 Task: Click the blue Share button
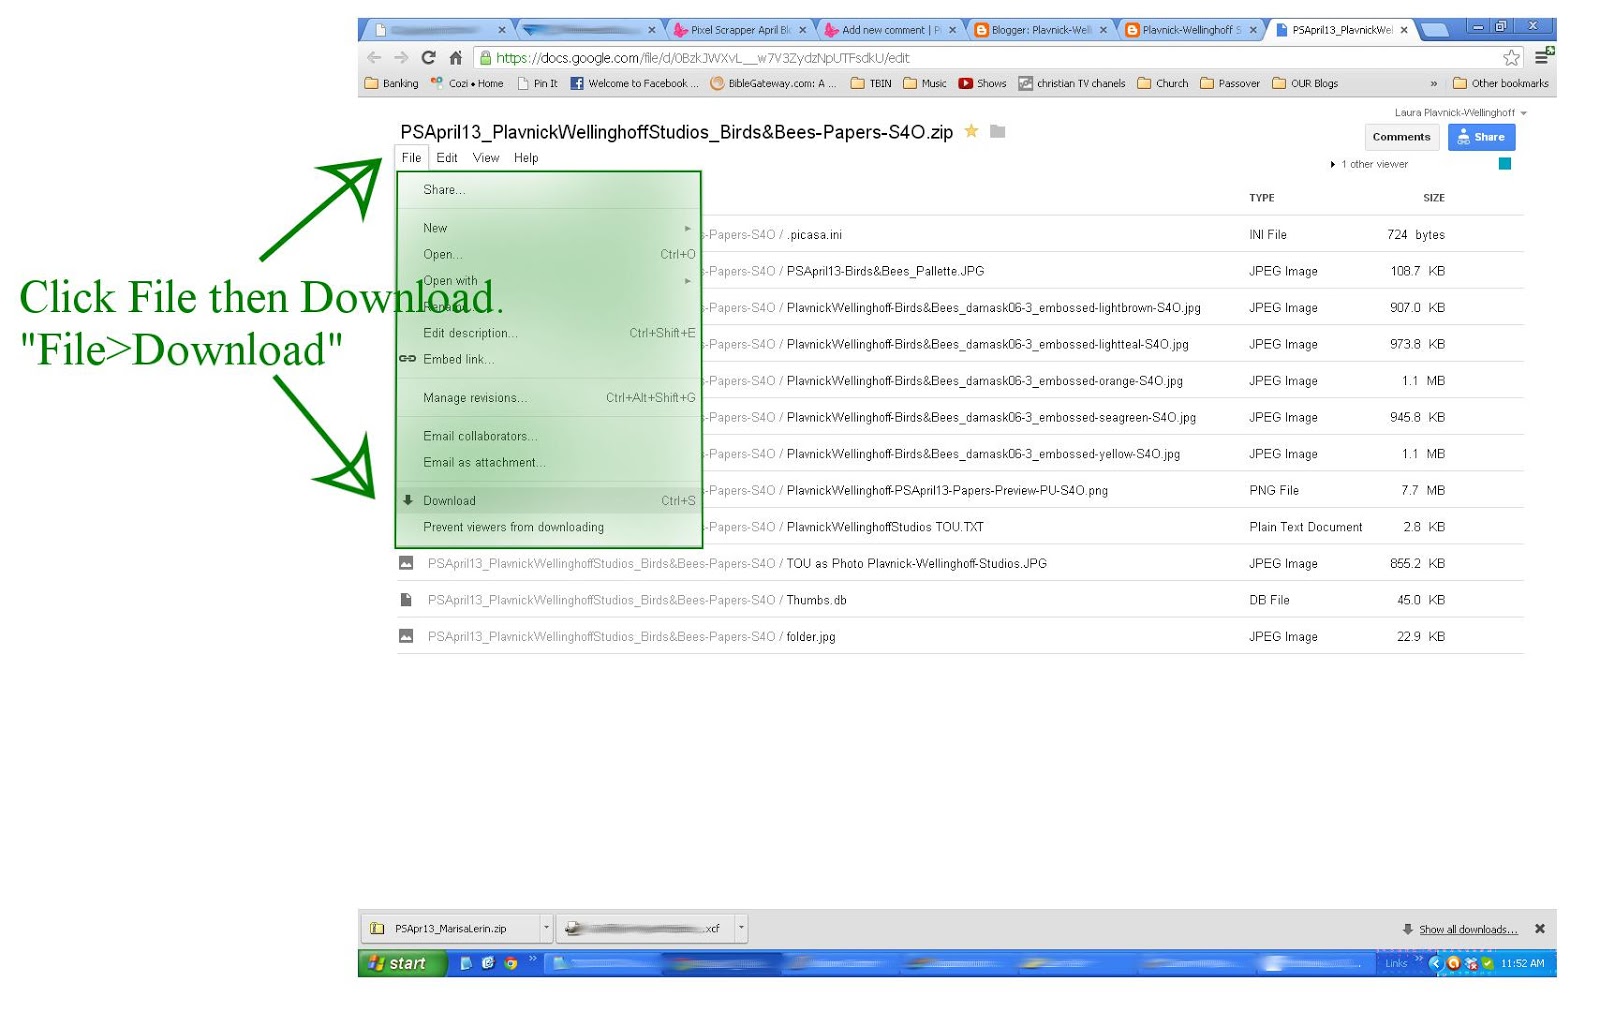[1481, 137]
